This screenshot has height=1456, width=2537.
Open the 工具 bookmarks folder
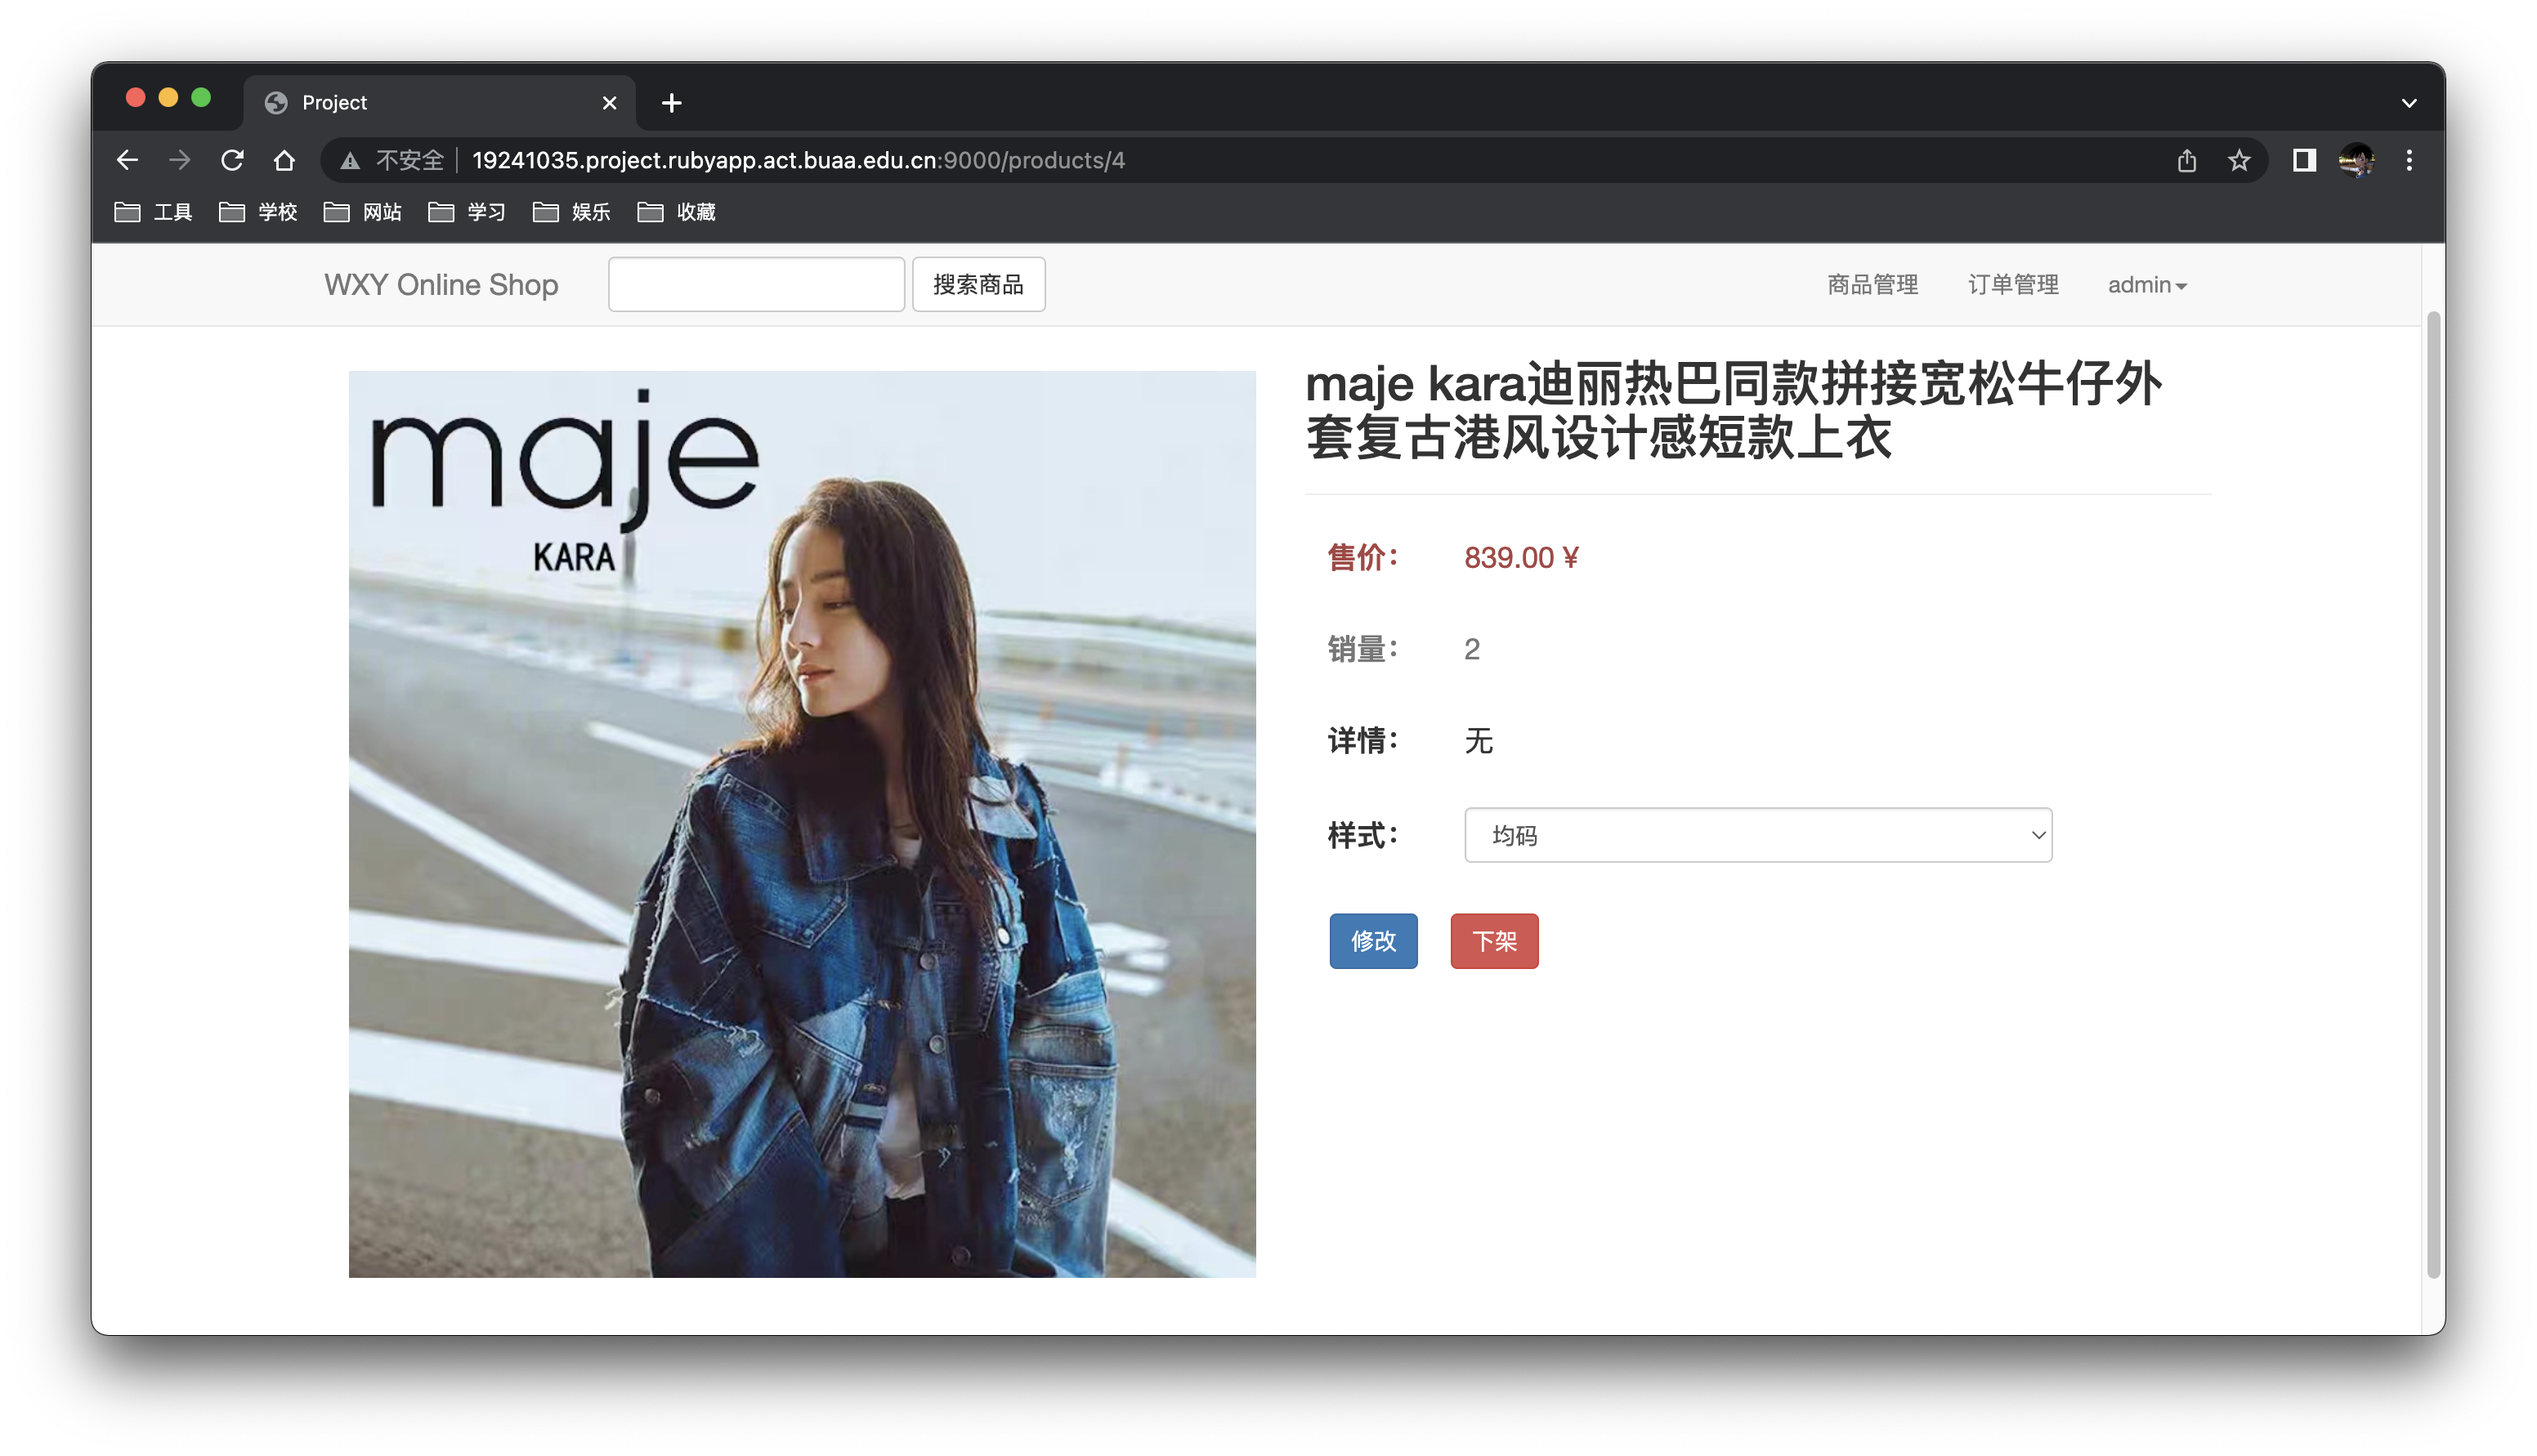pyautogui.click(x=153, y=212)
